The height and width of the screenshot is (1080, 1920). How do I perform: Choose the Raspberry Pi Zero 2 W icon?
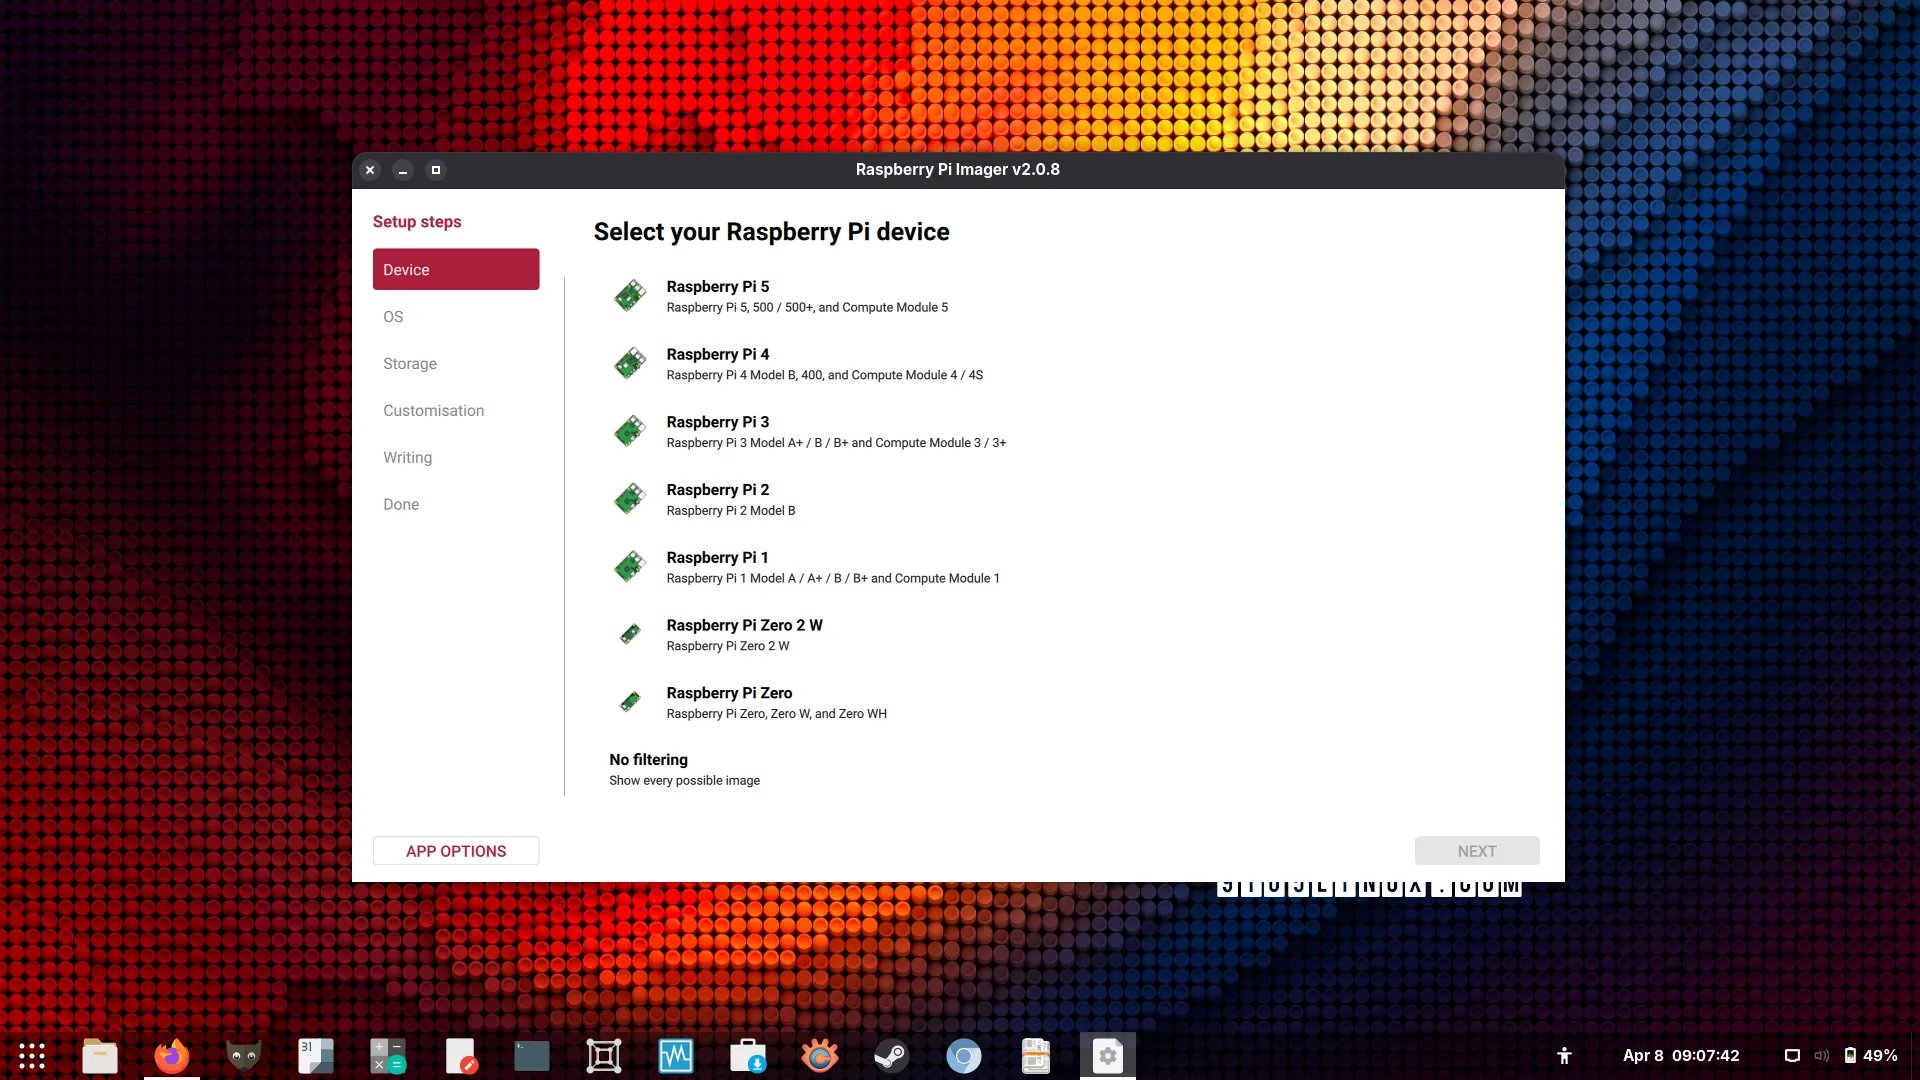[x=630, y=635]
